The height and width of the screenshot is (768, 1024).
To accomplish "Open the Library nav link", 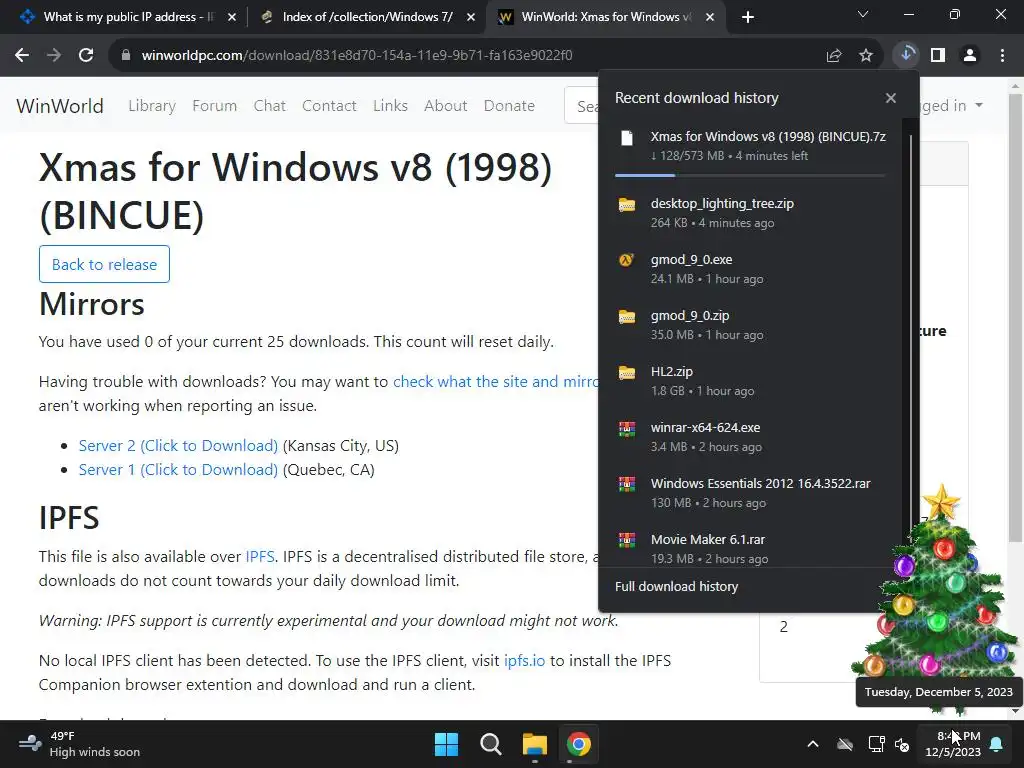I will [x=152, y=106].
